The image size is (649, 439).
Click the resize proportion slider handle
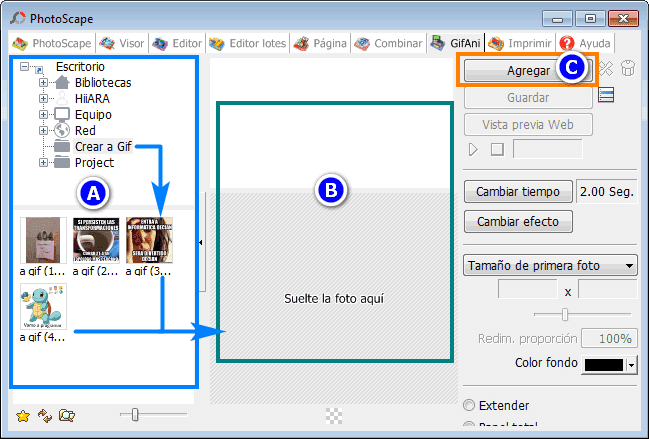(x=565, y=314)
